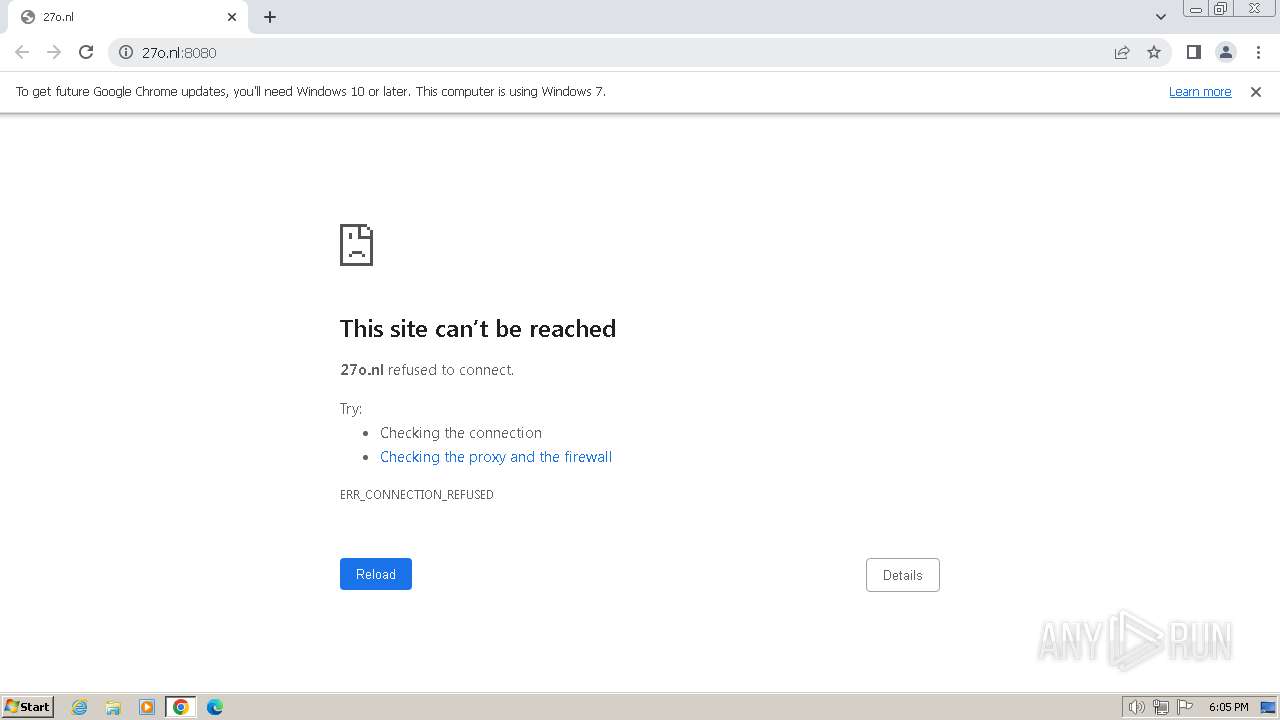The height and width of the screenshot is (720, 1280).
Task: Click the Show desktop button in tray
Action: coord(1268,707)
